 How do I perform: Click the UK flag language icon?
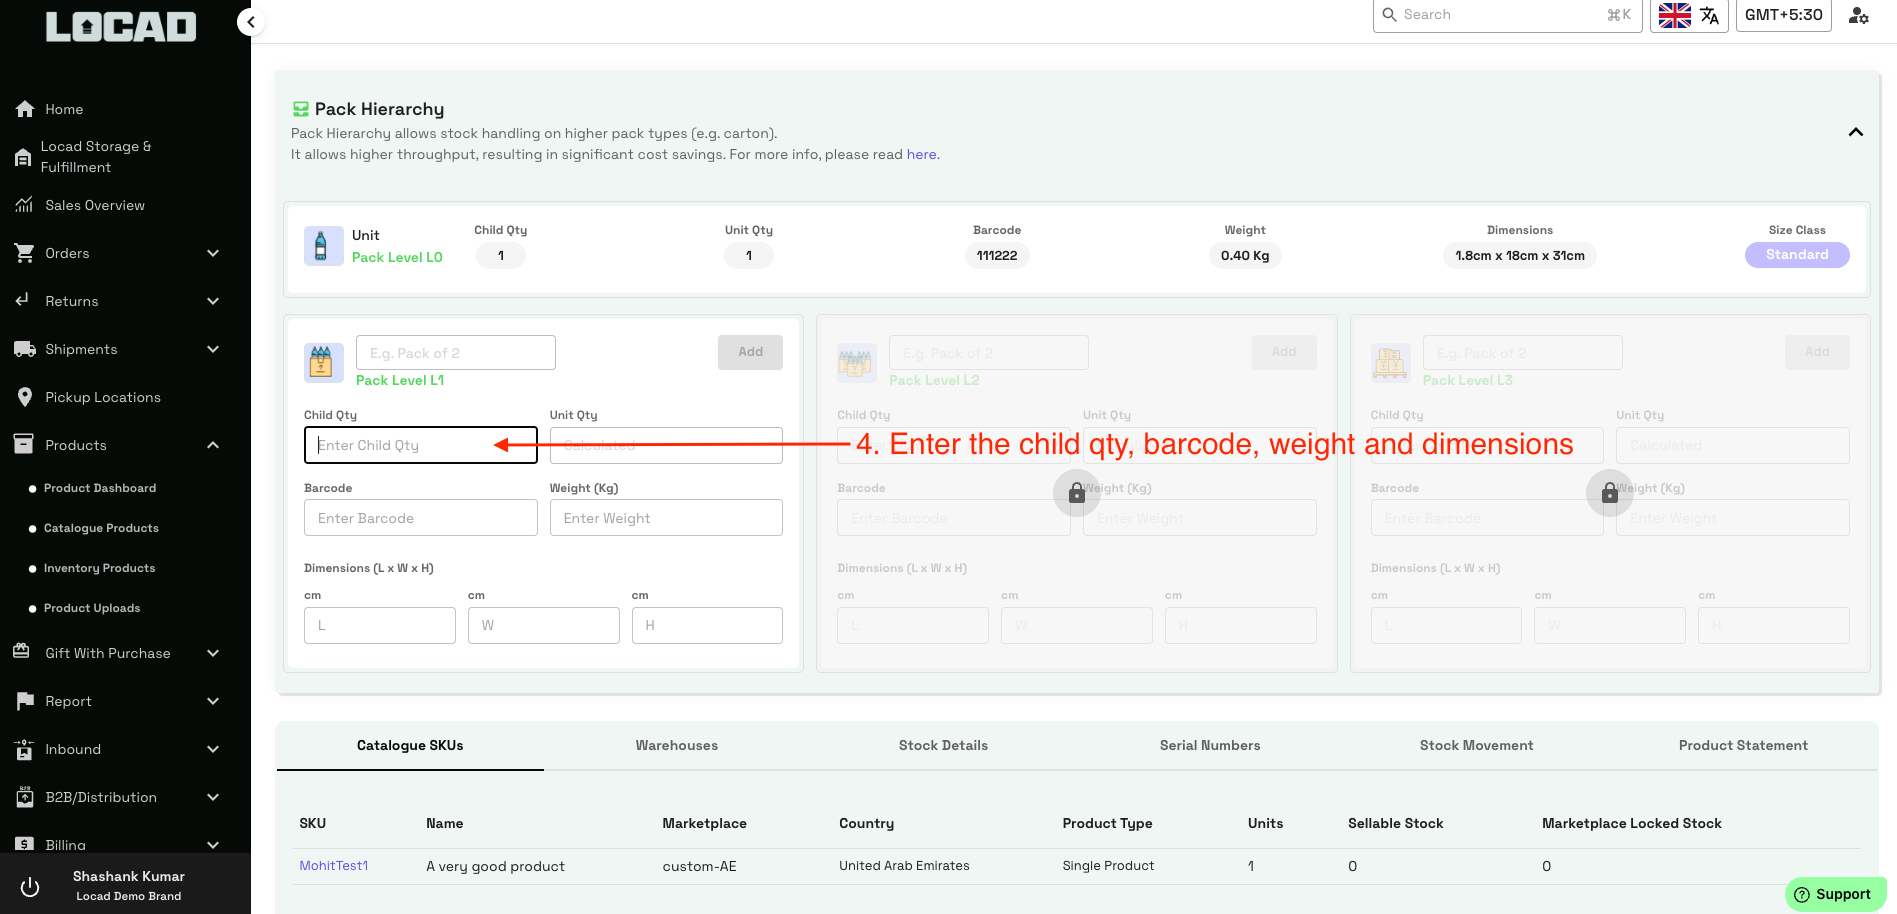tap(1675, 15)
